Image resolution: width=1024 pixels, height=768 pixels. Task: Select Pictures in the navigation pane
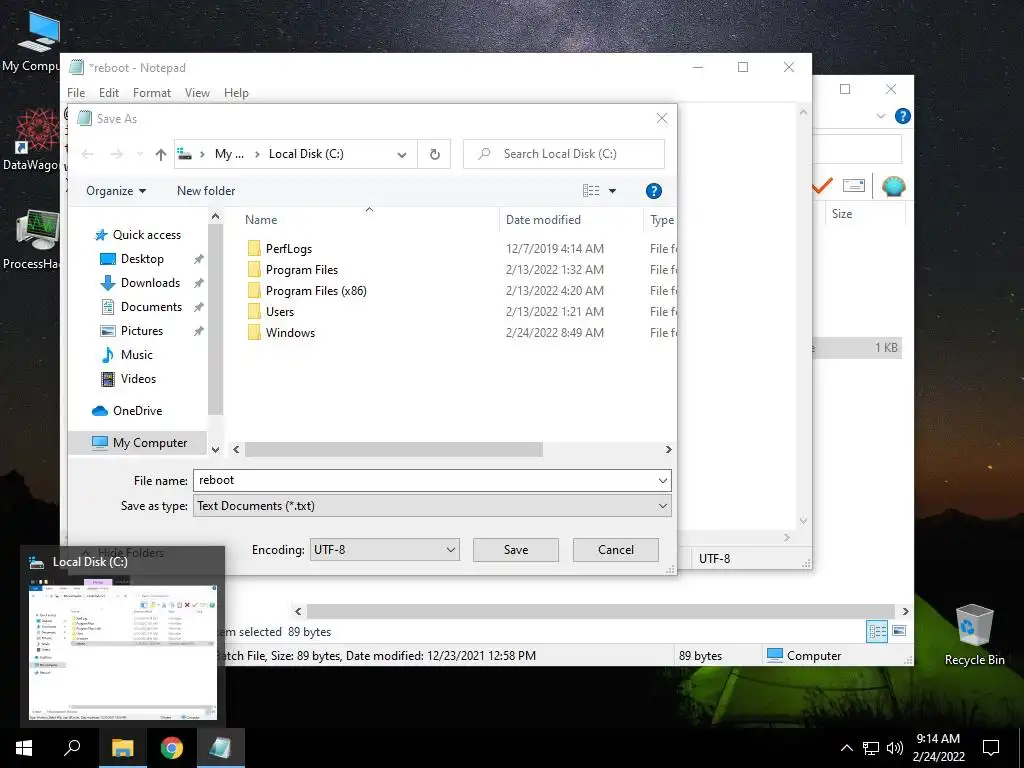click(142, 330)
